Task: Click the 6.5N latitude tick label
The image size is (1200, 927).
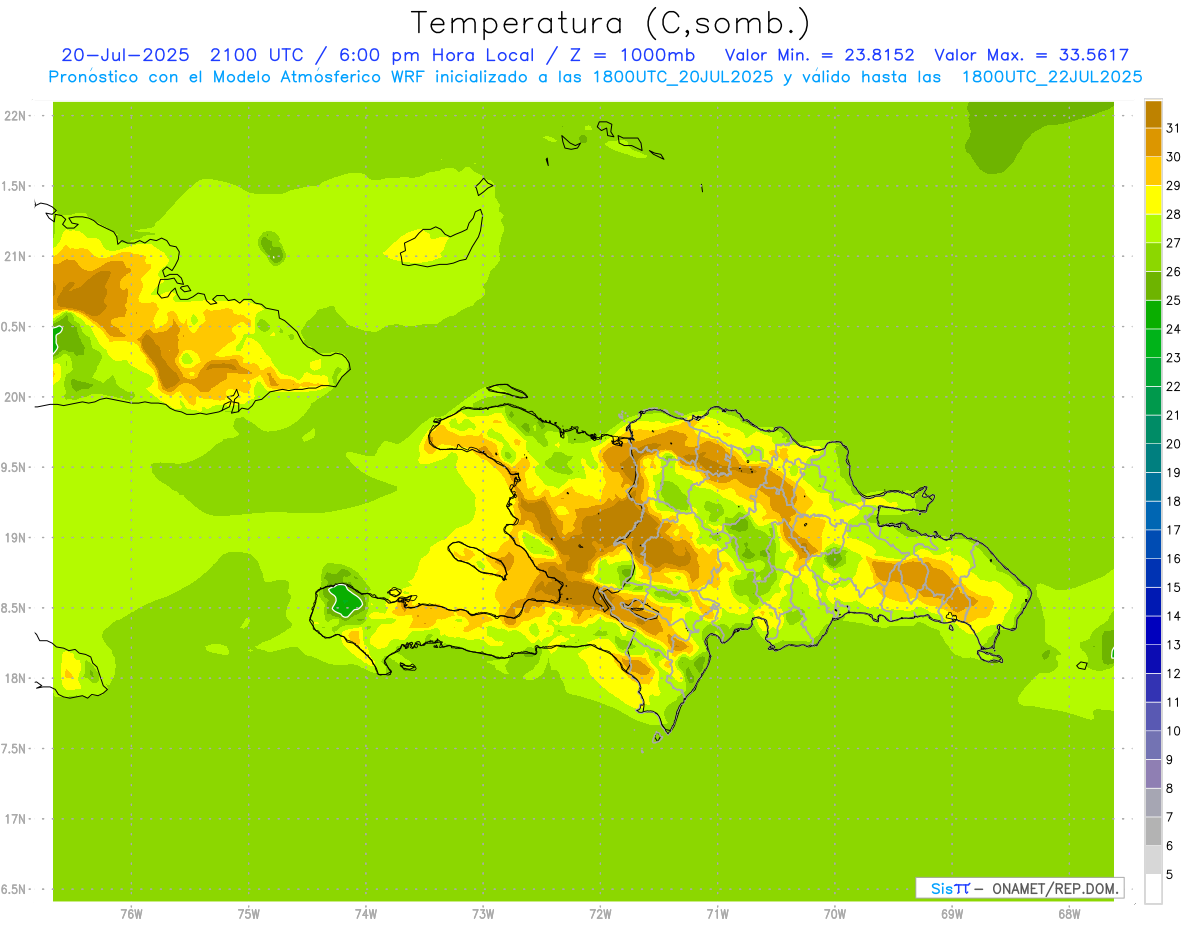Action: [13, 889]
